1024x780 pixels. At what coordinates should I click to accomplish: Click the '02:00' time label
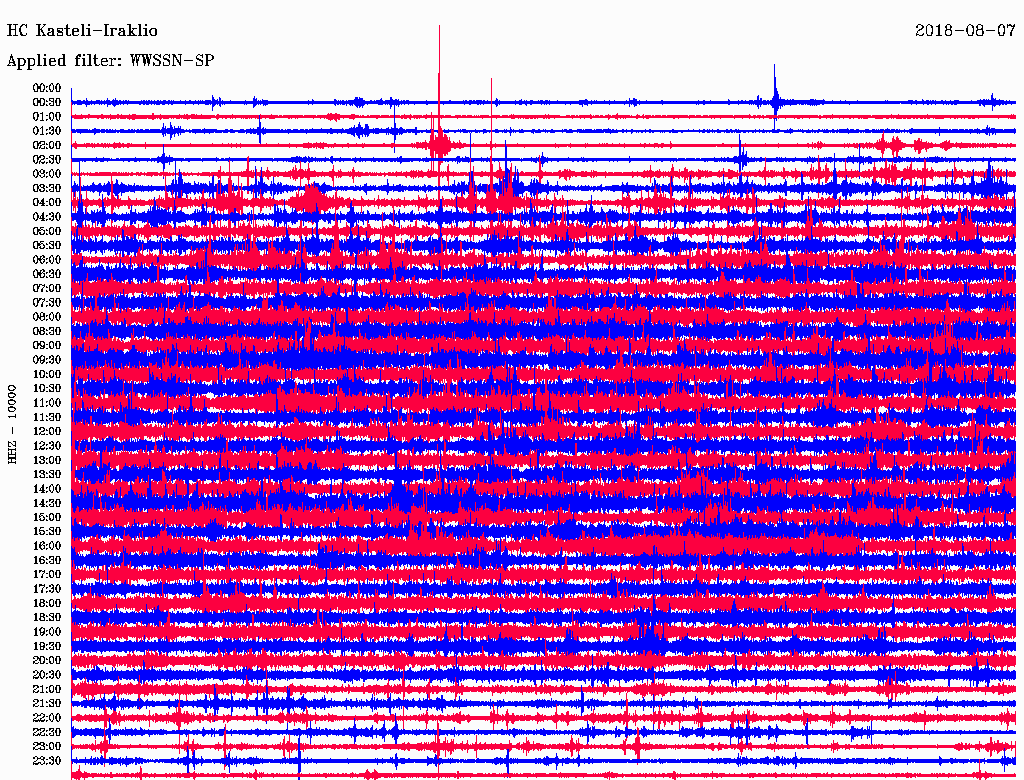pos(47,145)
